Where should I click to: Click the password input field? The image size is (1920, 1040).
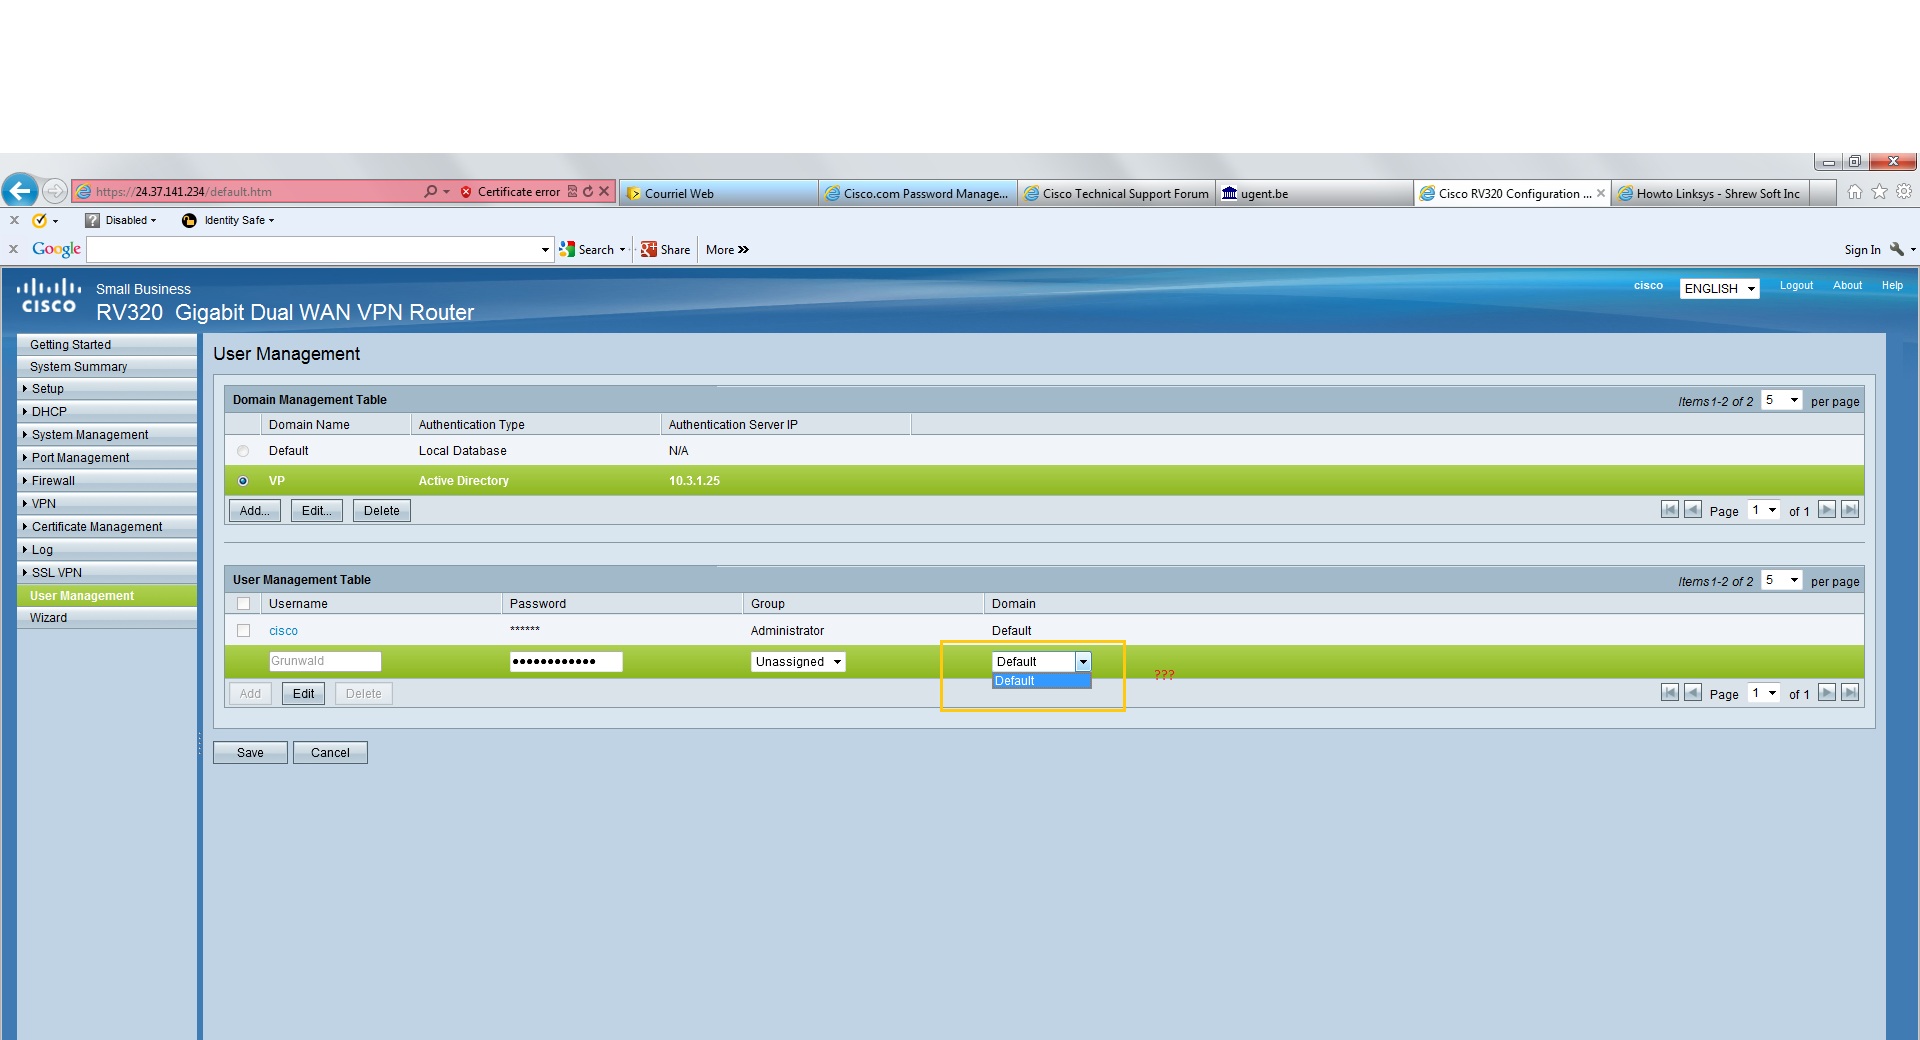[x=566, y=661]
